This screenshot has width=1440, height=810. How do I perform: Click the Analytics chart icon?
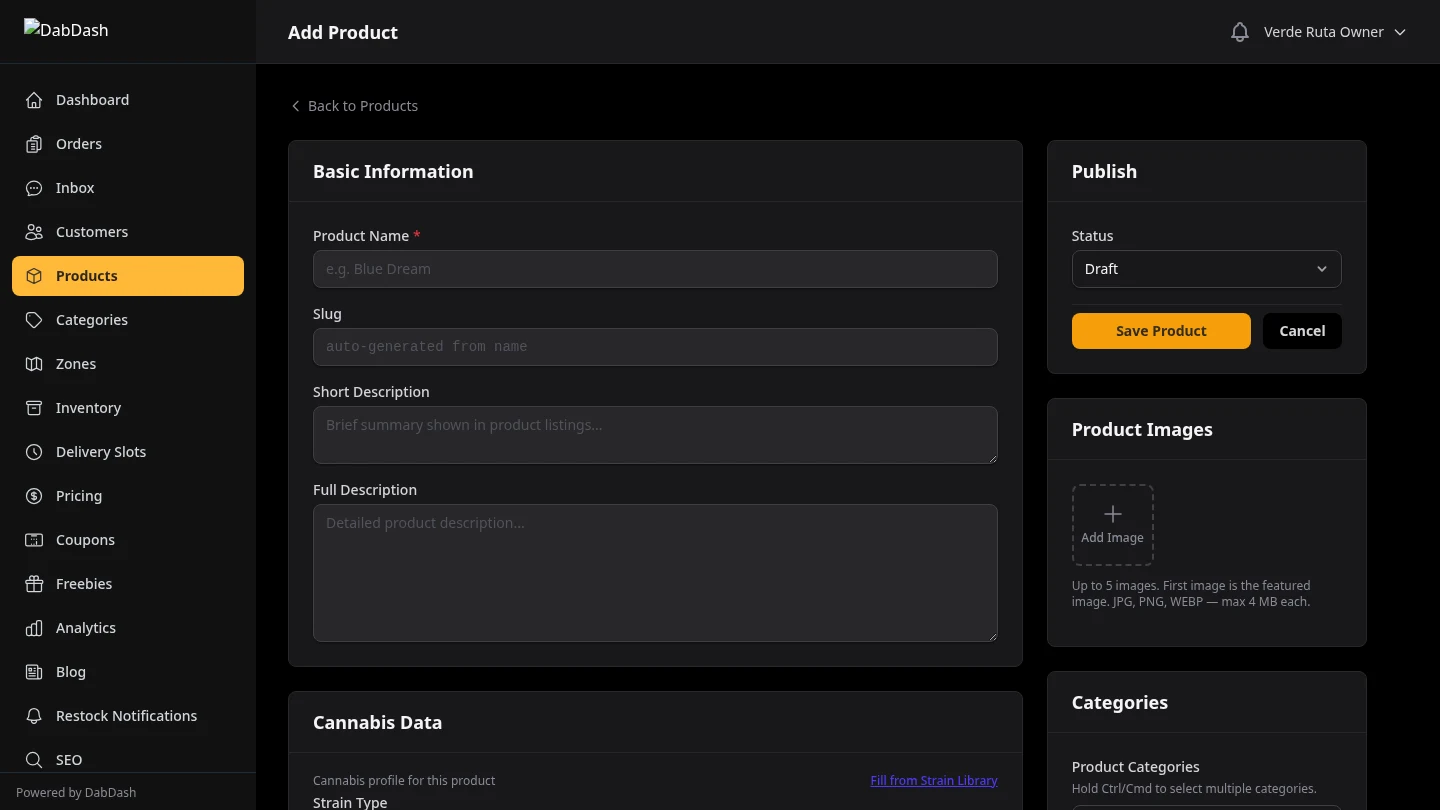[x=33, y=628]
